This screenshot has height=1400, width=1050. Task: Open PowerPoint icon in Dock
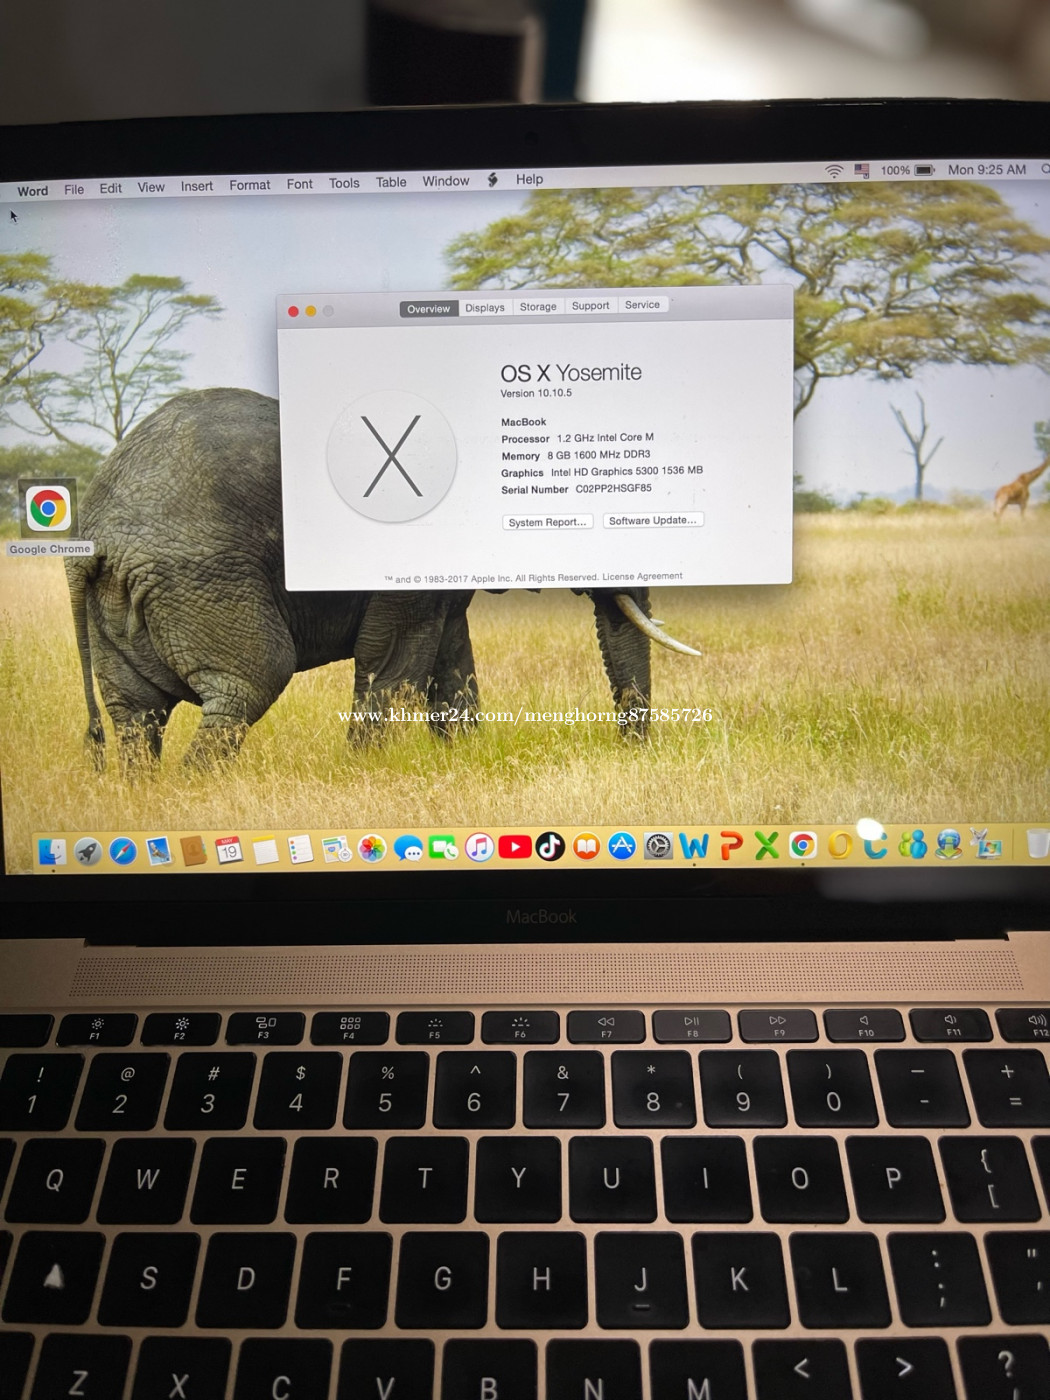point(731,846)
